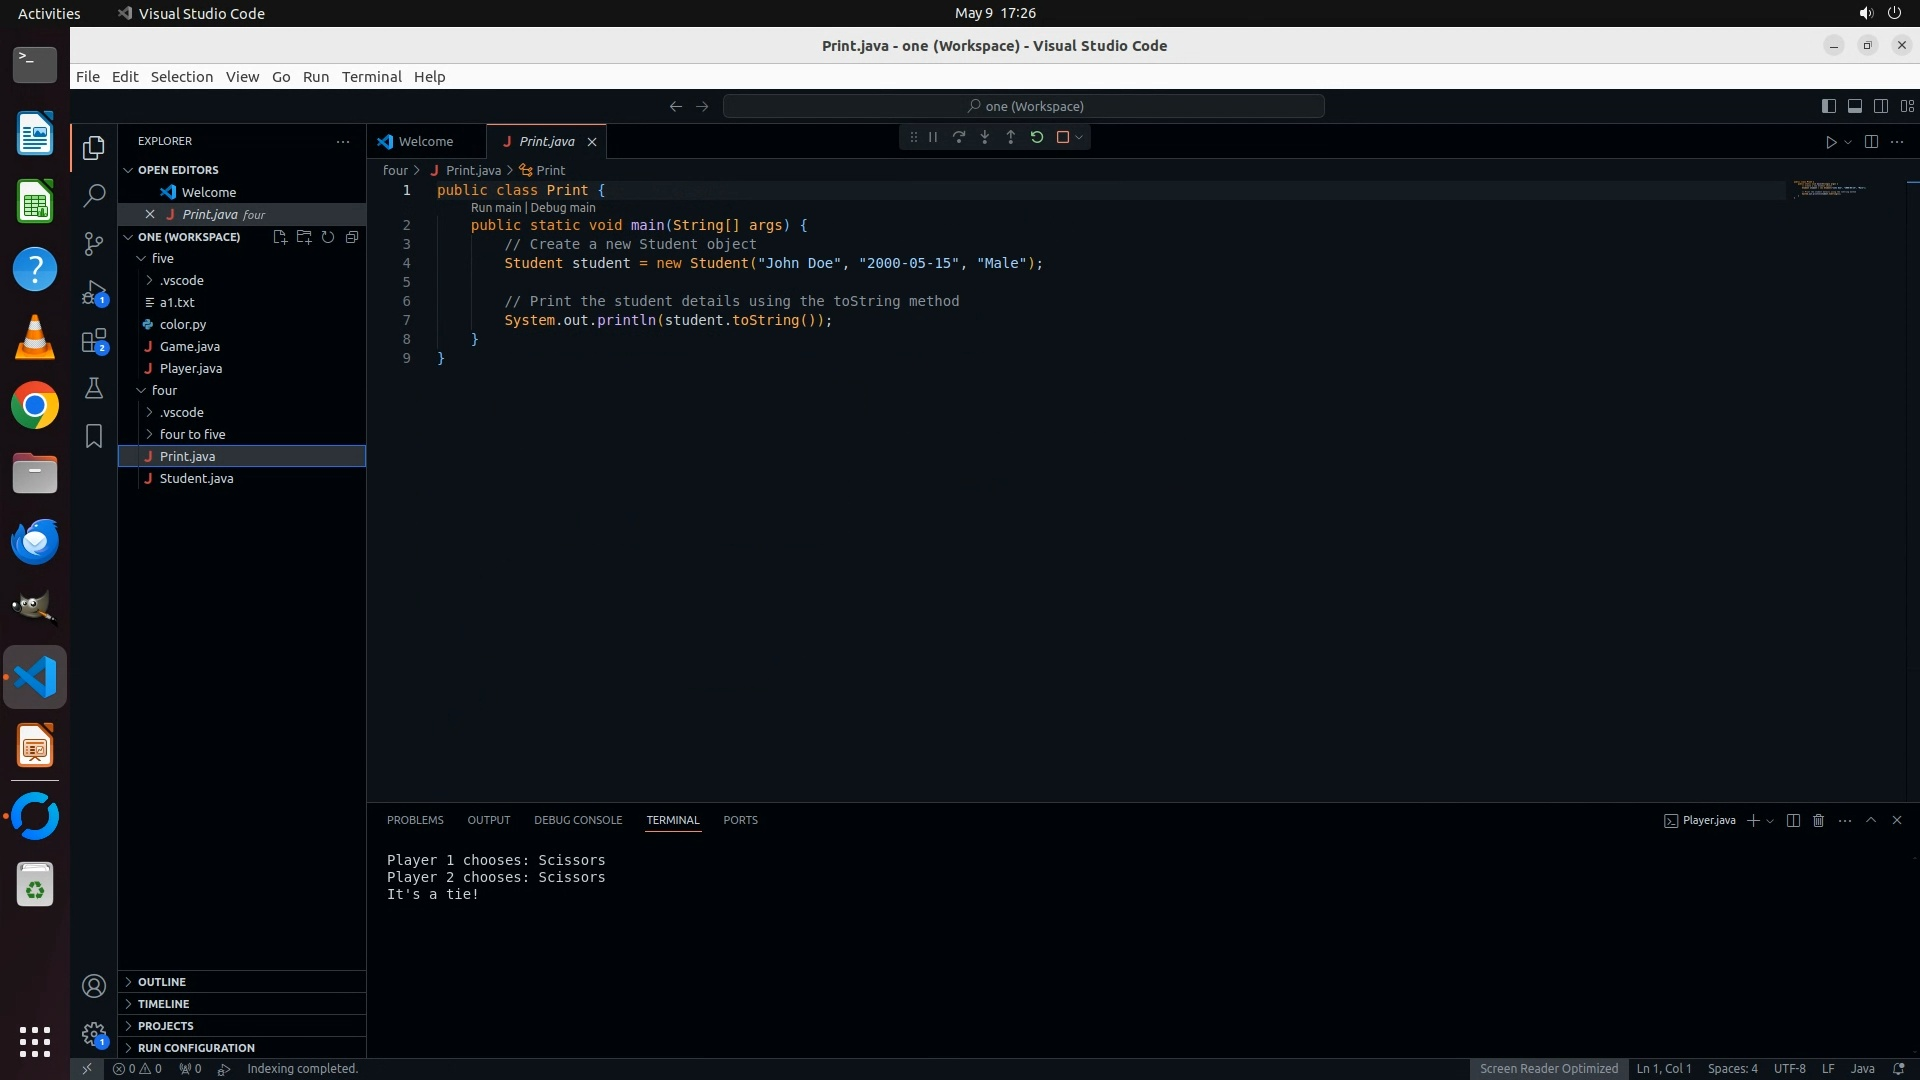Collapse the five folder

(x=162, y=259)
